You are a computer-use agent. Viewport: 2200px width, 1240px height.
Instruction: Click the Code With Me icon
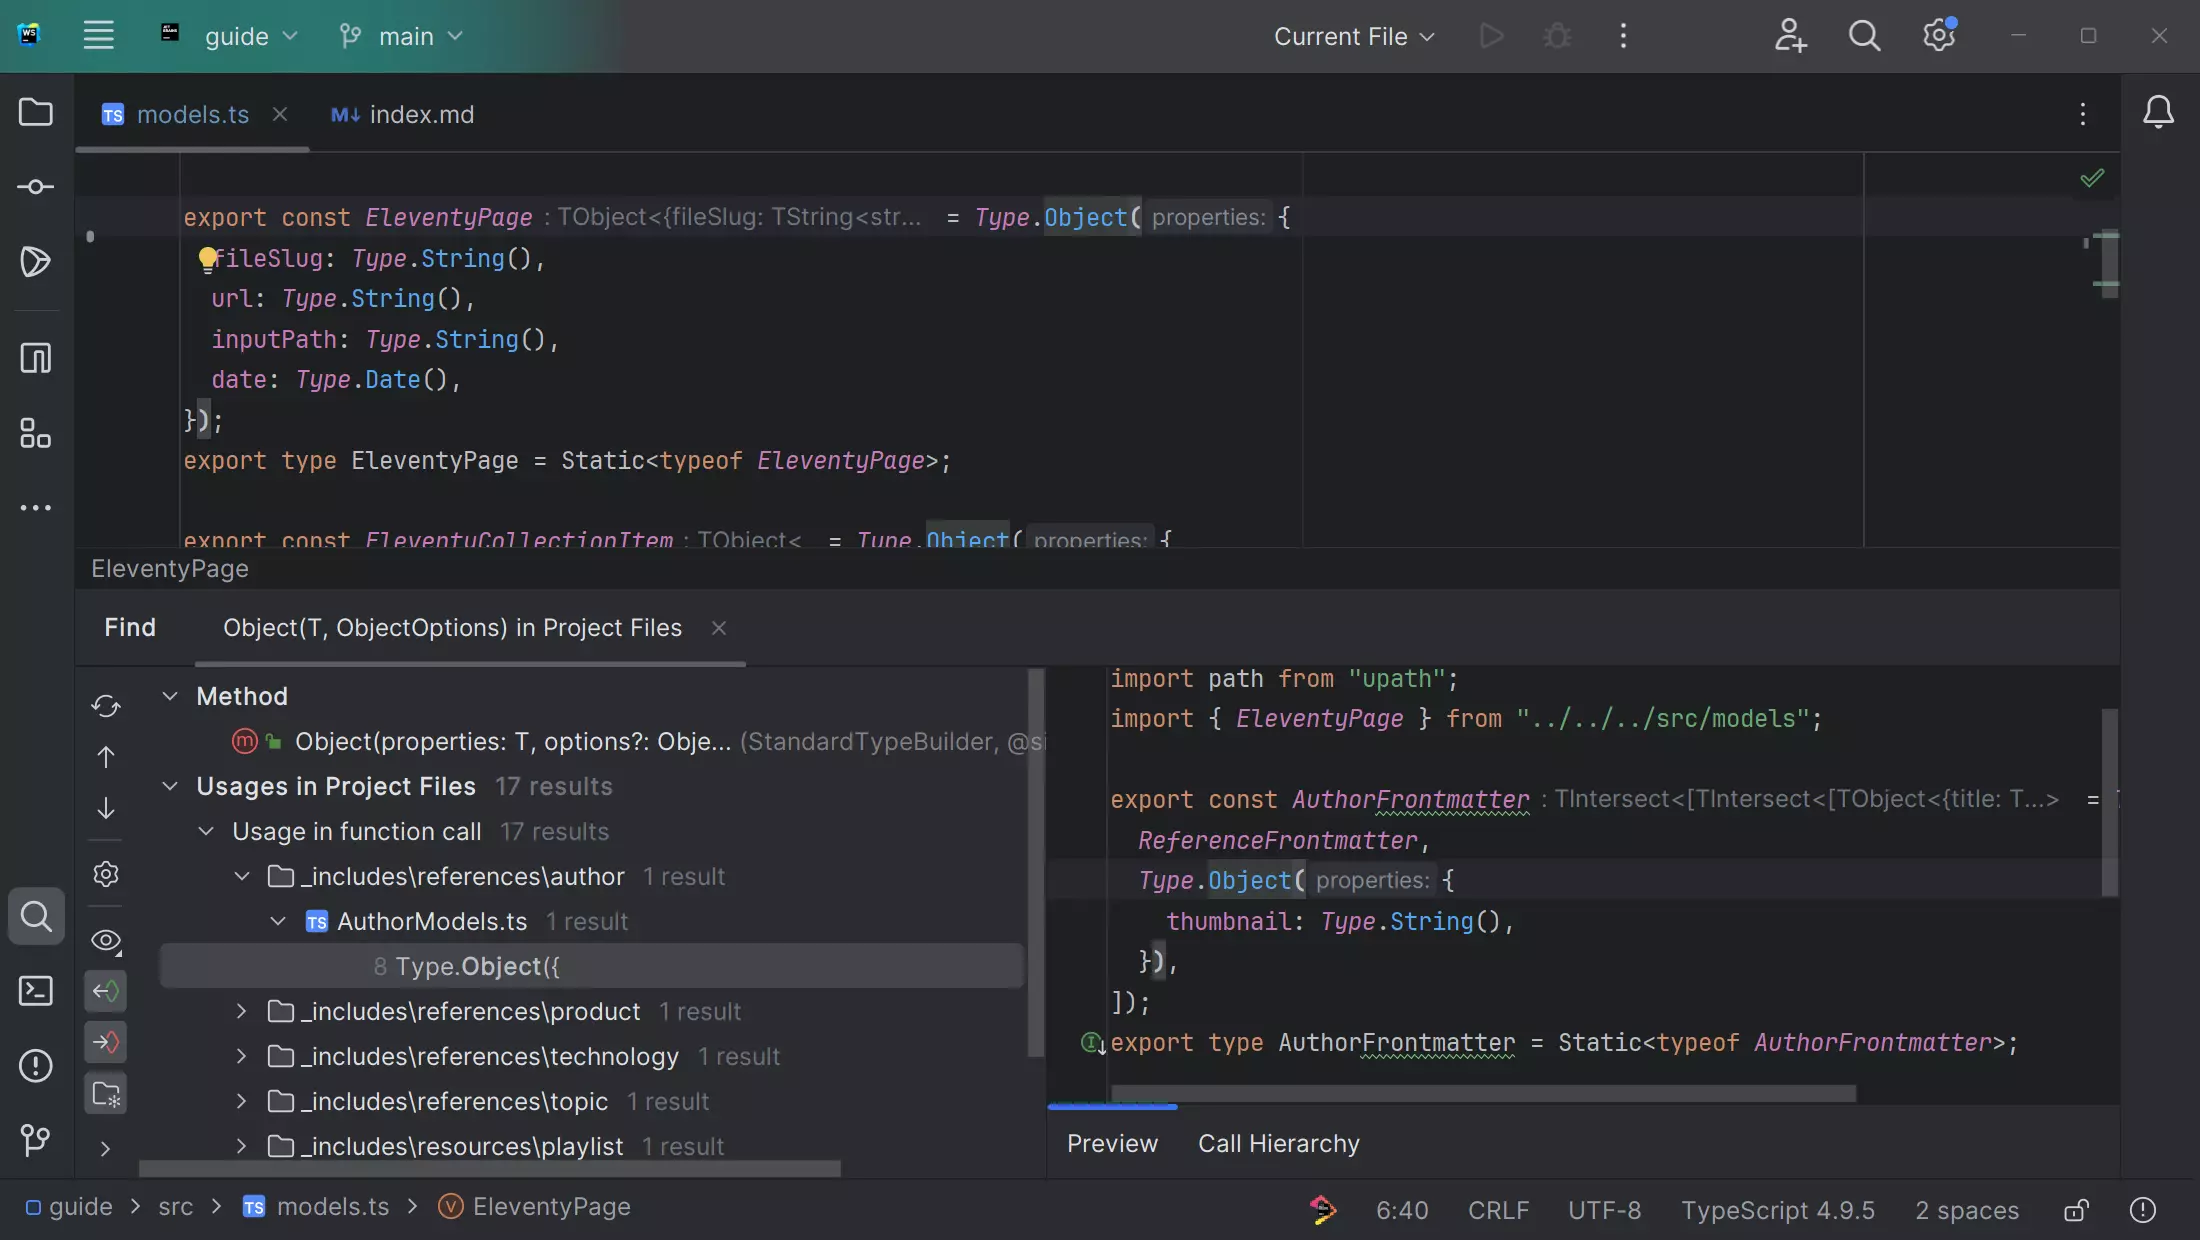pos(1790,36)
